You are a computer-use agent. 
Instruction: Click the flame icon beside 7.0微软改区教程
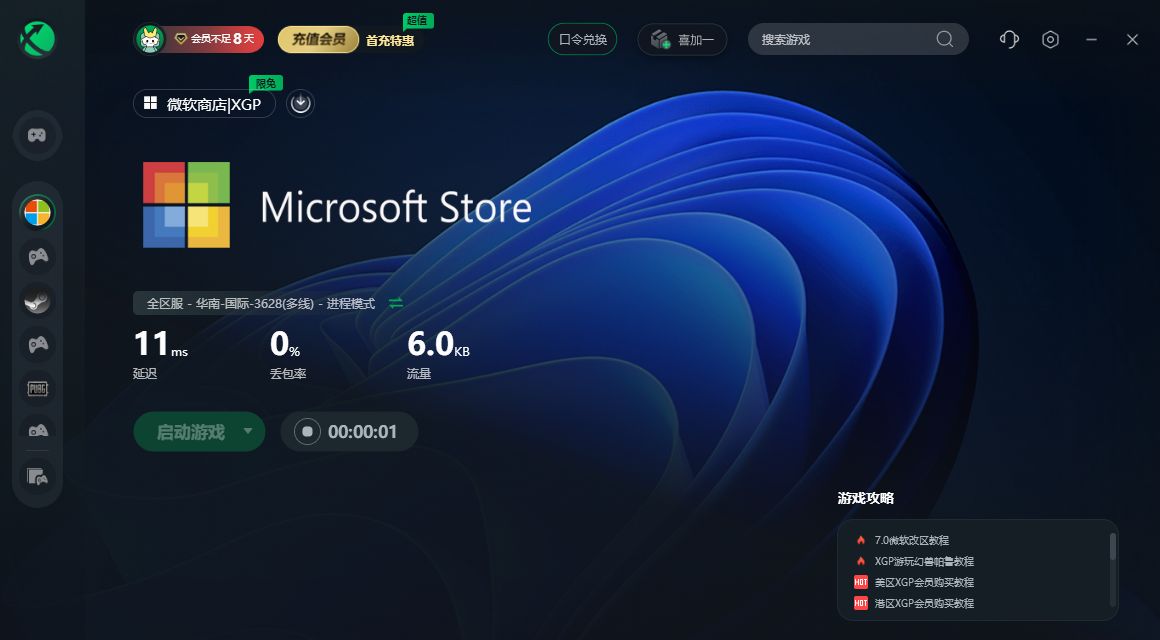click(x=860, y=540)
